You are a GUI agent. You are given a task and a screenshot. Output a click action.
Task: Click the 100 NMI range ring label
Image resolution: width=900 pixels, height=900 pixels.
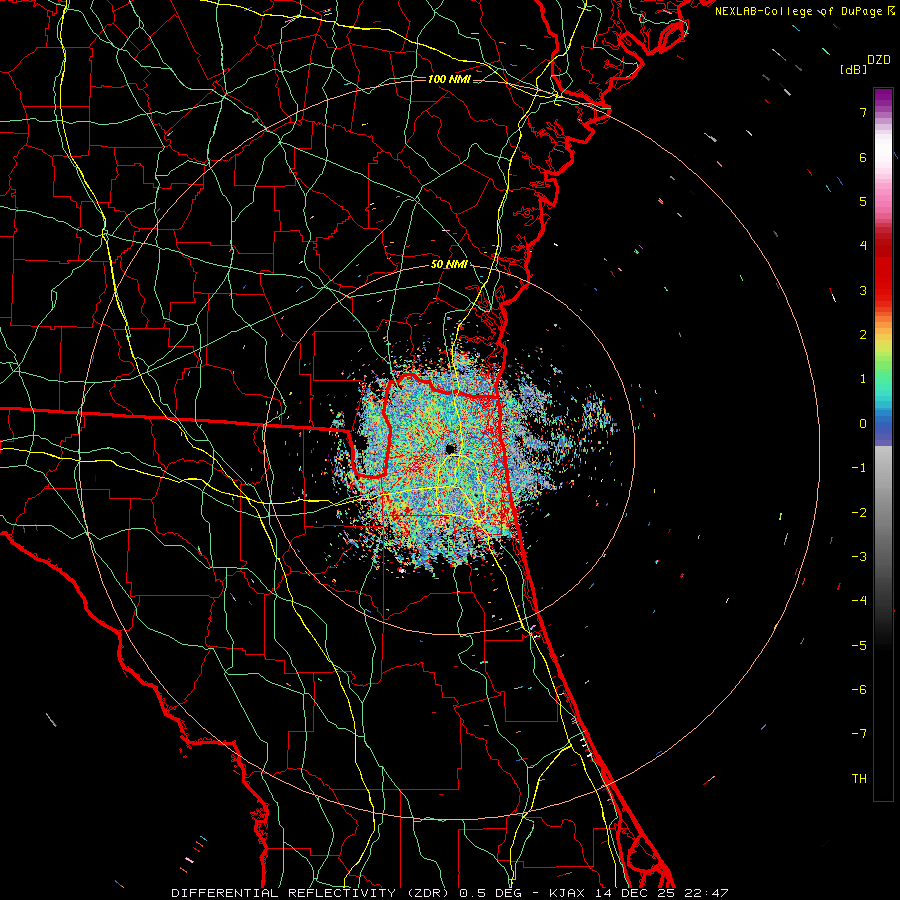[449, 79]
